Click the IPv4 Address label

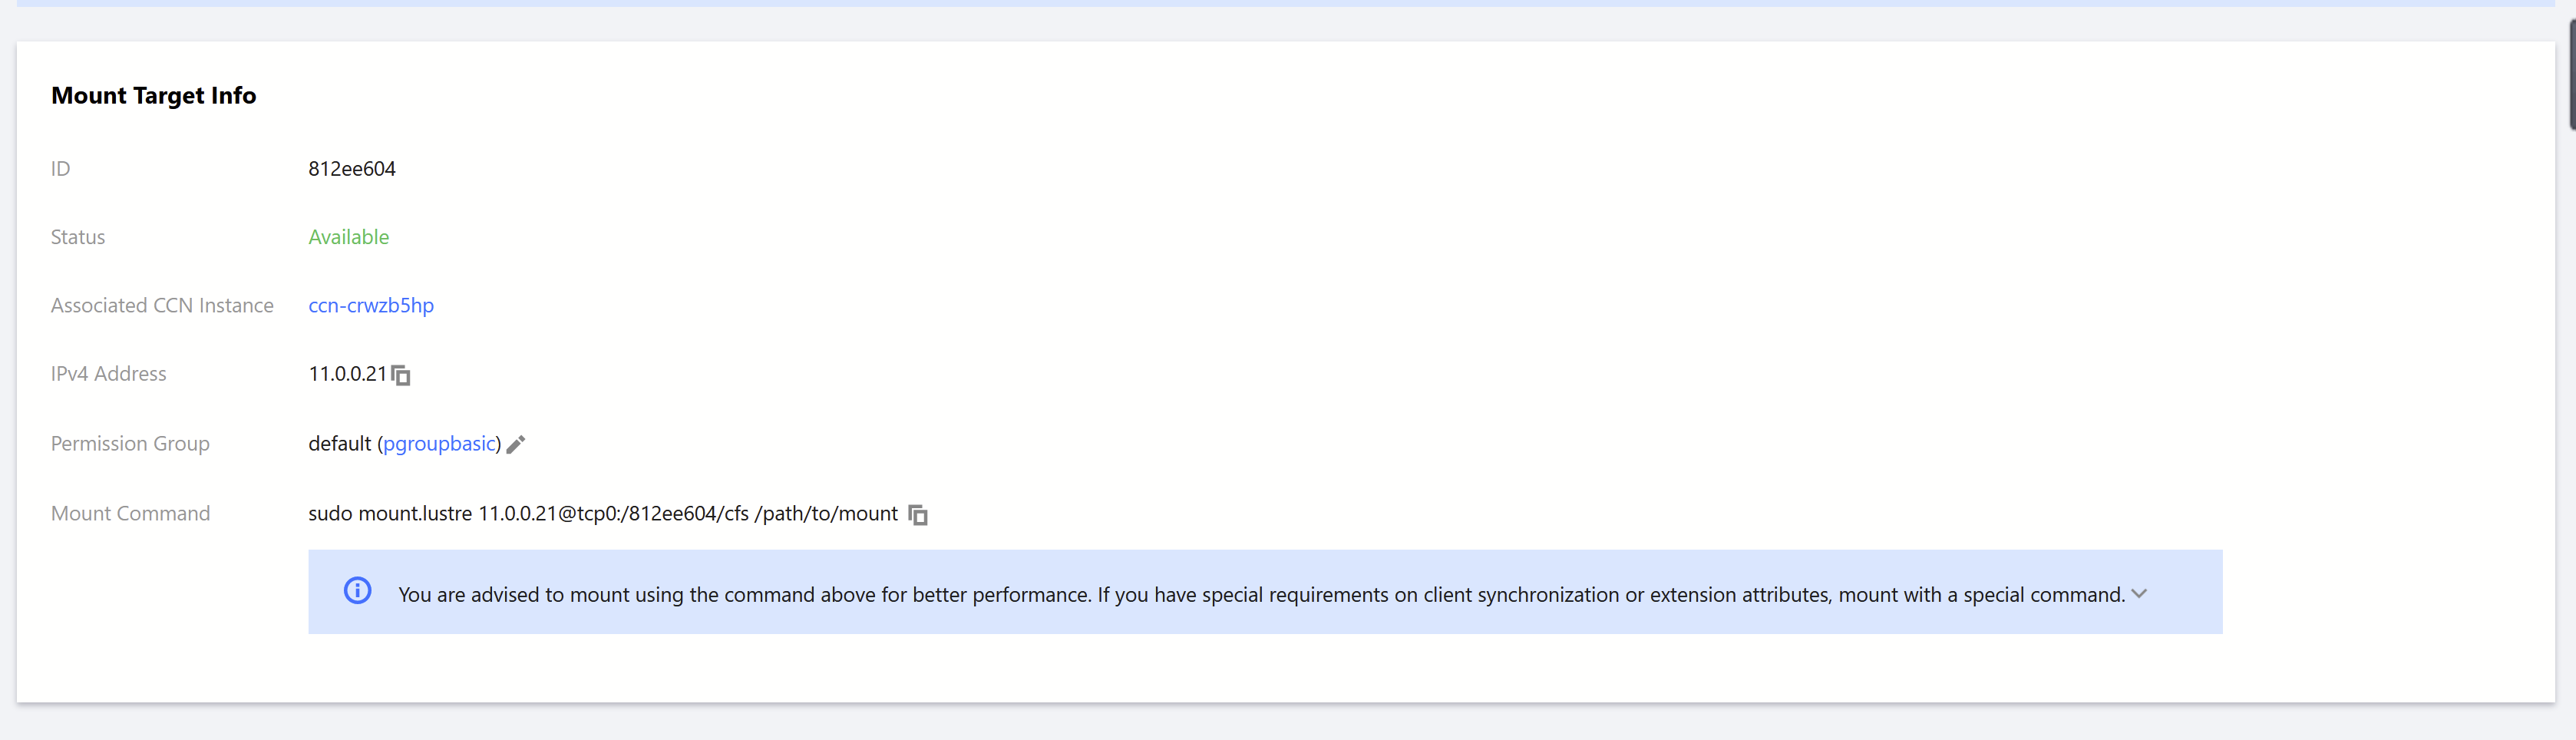click(108, 374)
